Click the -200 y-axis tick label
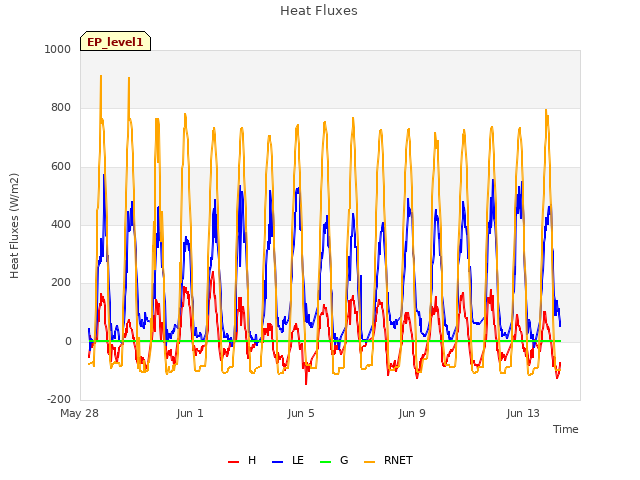Screen dimensions: 640x480 pos(59,399)
